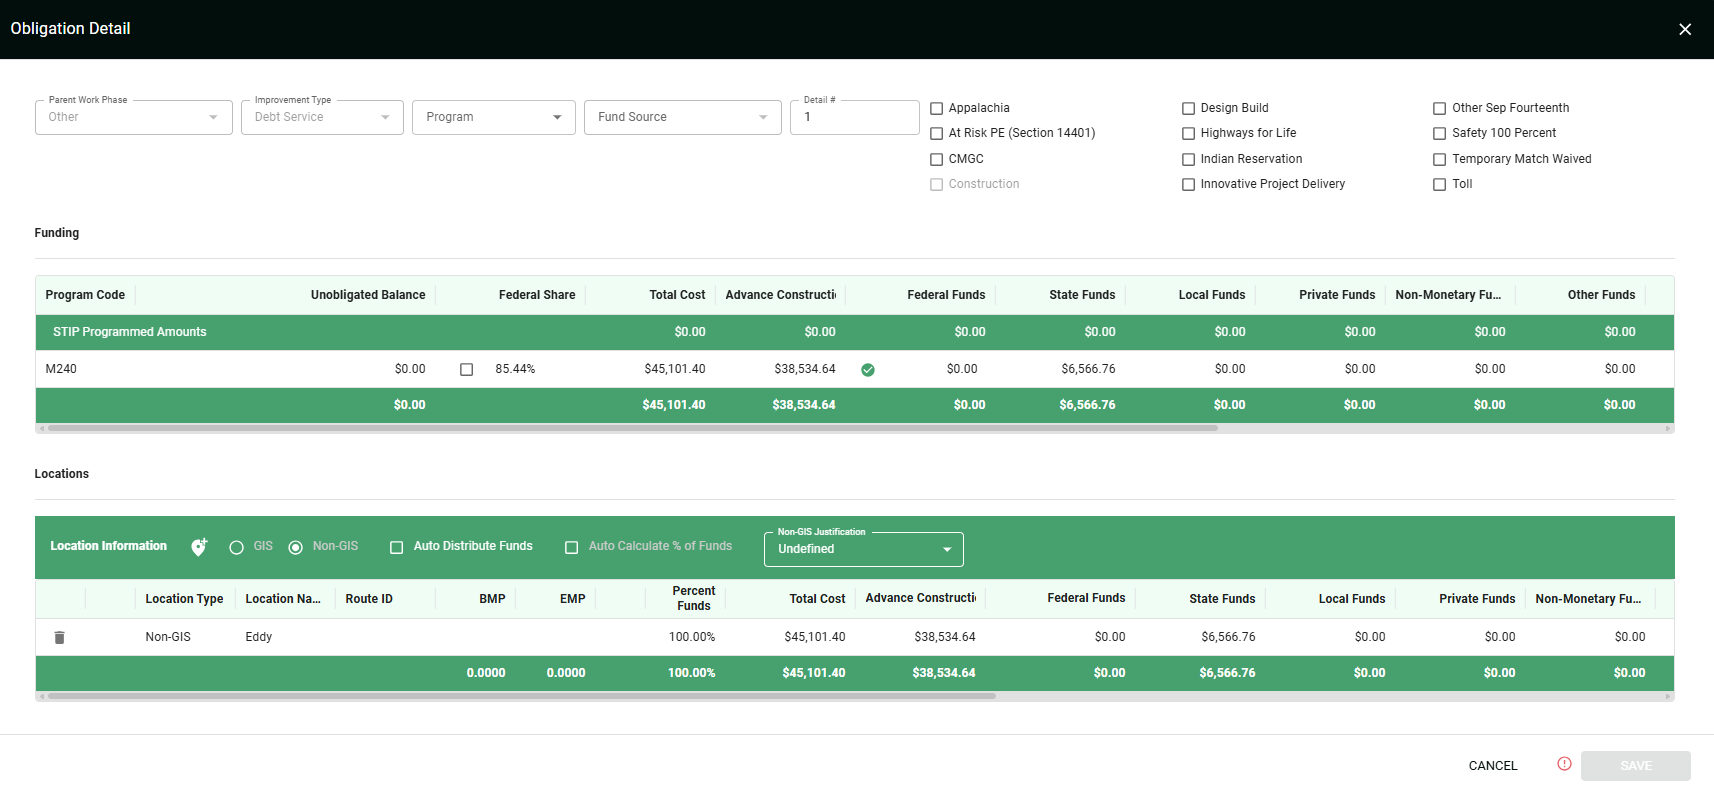Click the Eddy location name cell
The width and height of the screenshot is (1714, 794).
(x=259, y=637)
